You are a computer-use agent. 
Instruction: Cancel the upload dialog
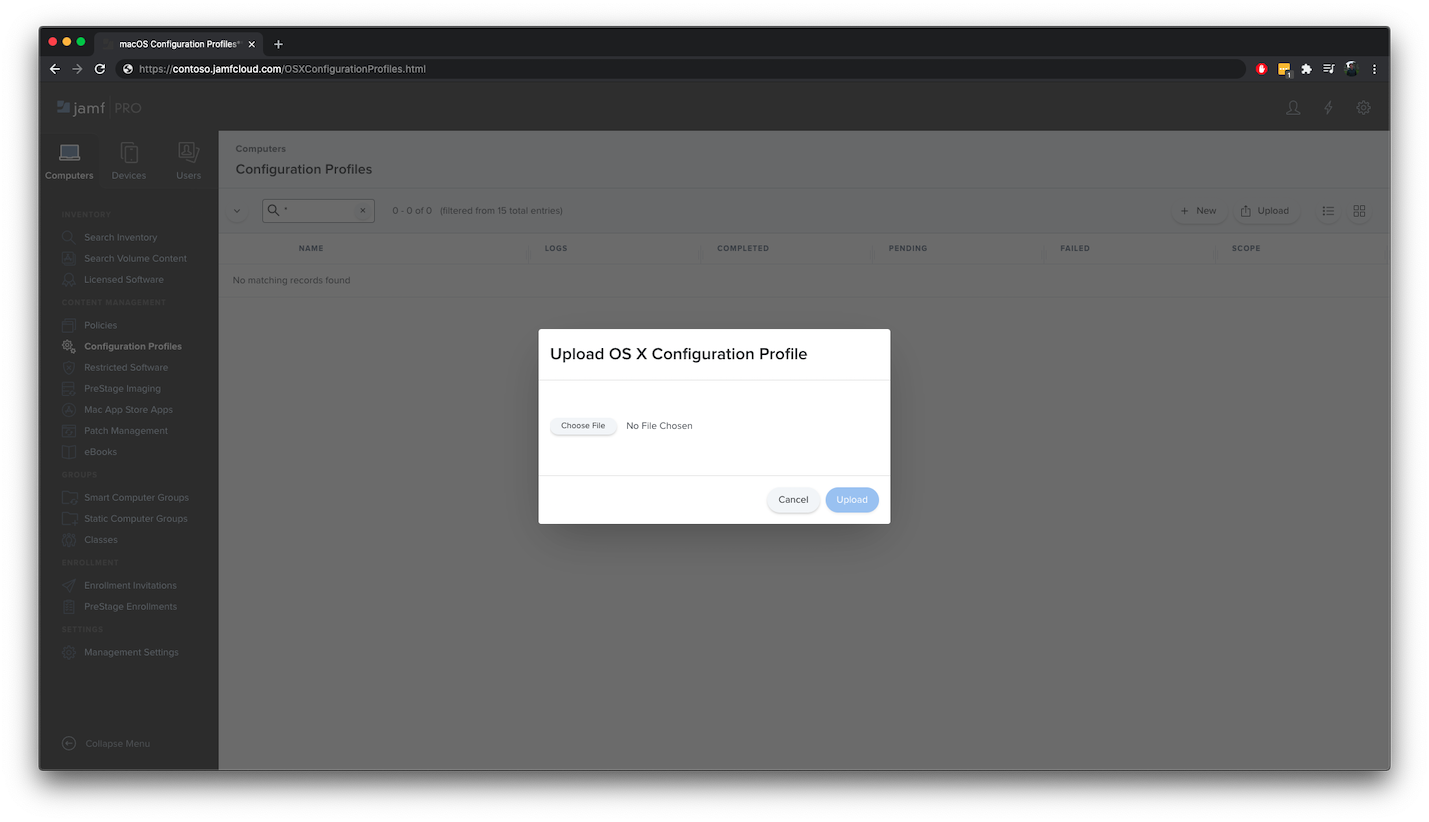click(793, 500)
